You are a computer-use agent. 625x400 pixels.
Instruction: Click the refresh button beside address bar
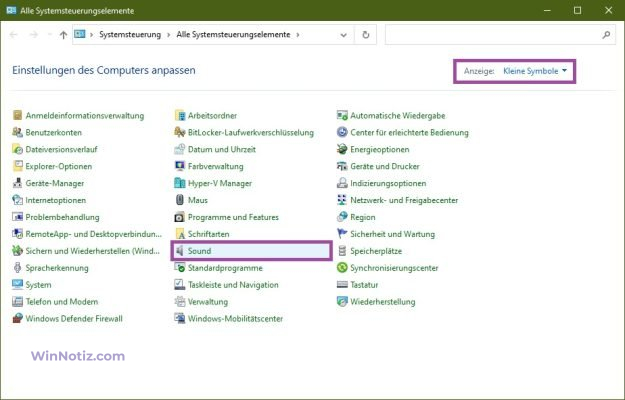(367, 34)
